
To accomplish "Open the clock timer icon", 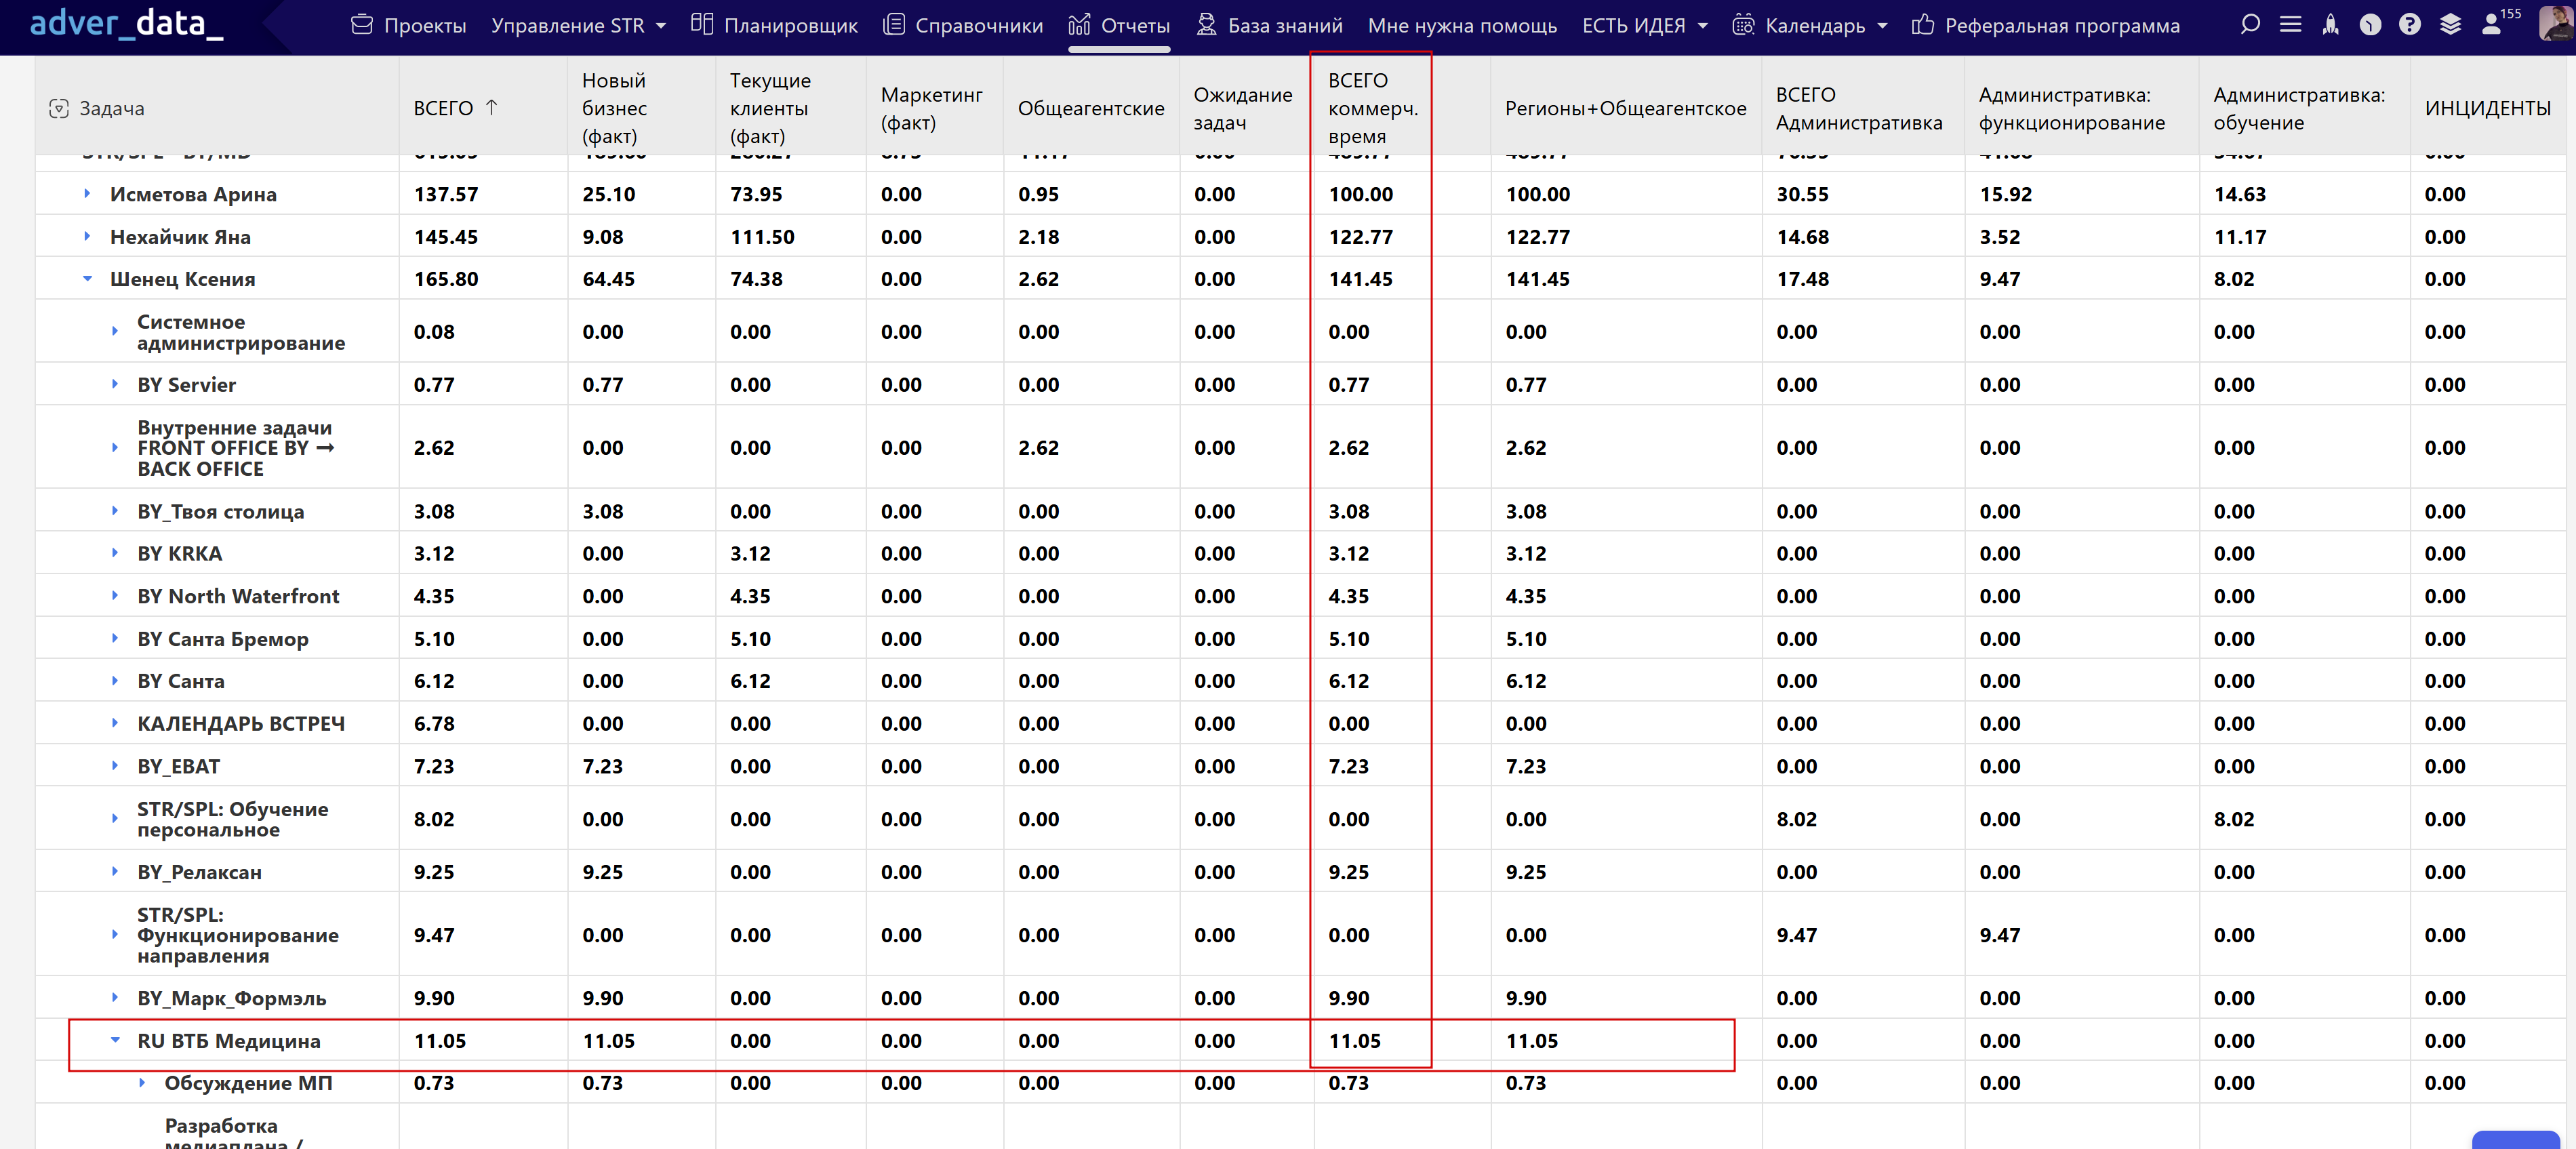I will (x=2370, y=25).
